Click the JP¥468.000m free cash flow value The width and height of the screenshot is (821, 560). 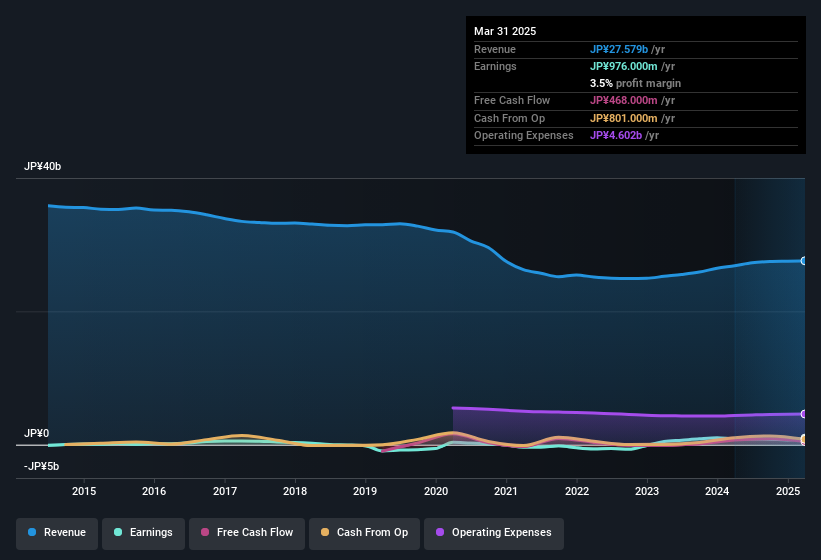click(x=624, y=100)
